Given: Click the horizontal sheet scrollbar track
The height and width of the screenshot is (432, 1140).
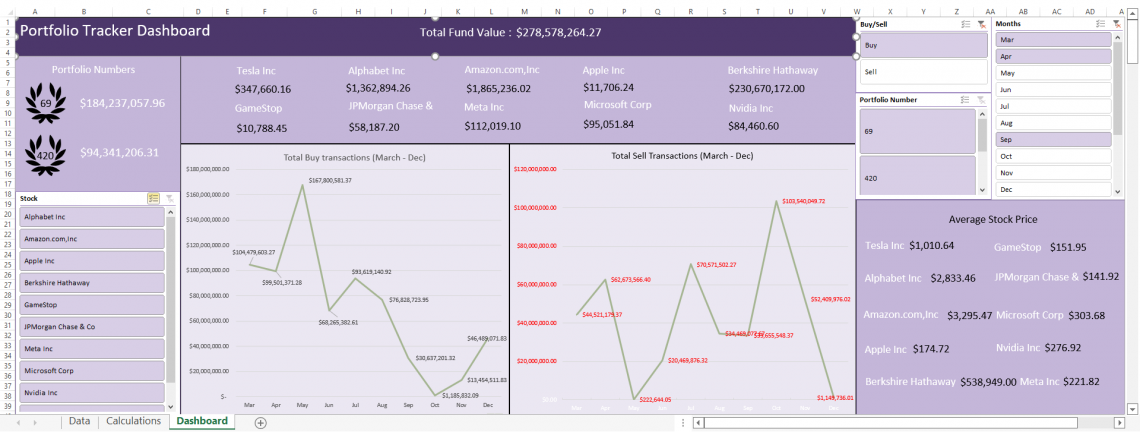Looking at the screenshot, I should (907, 422).
